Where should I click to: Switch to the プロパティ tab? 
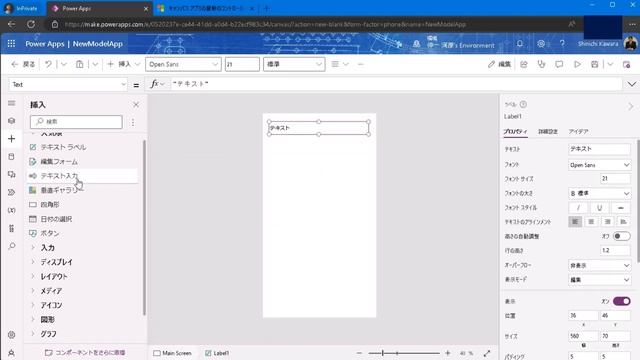coord(515,131)
